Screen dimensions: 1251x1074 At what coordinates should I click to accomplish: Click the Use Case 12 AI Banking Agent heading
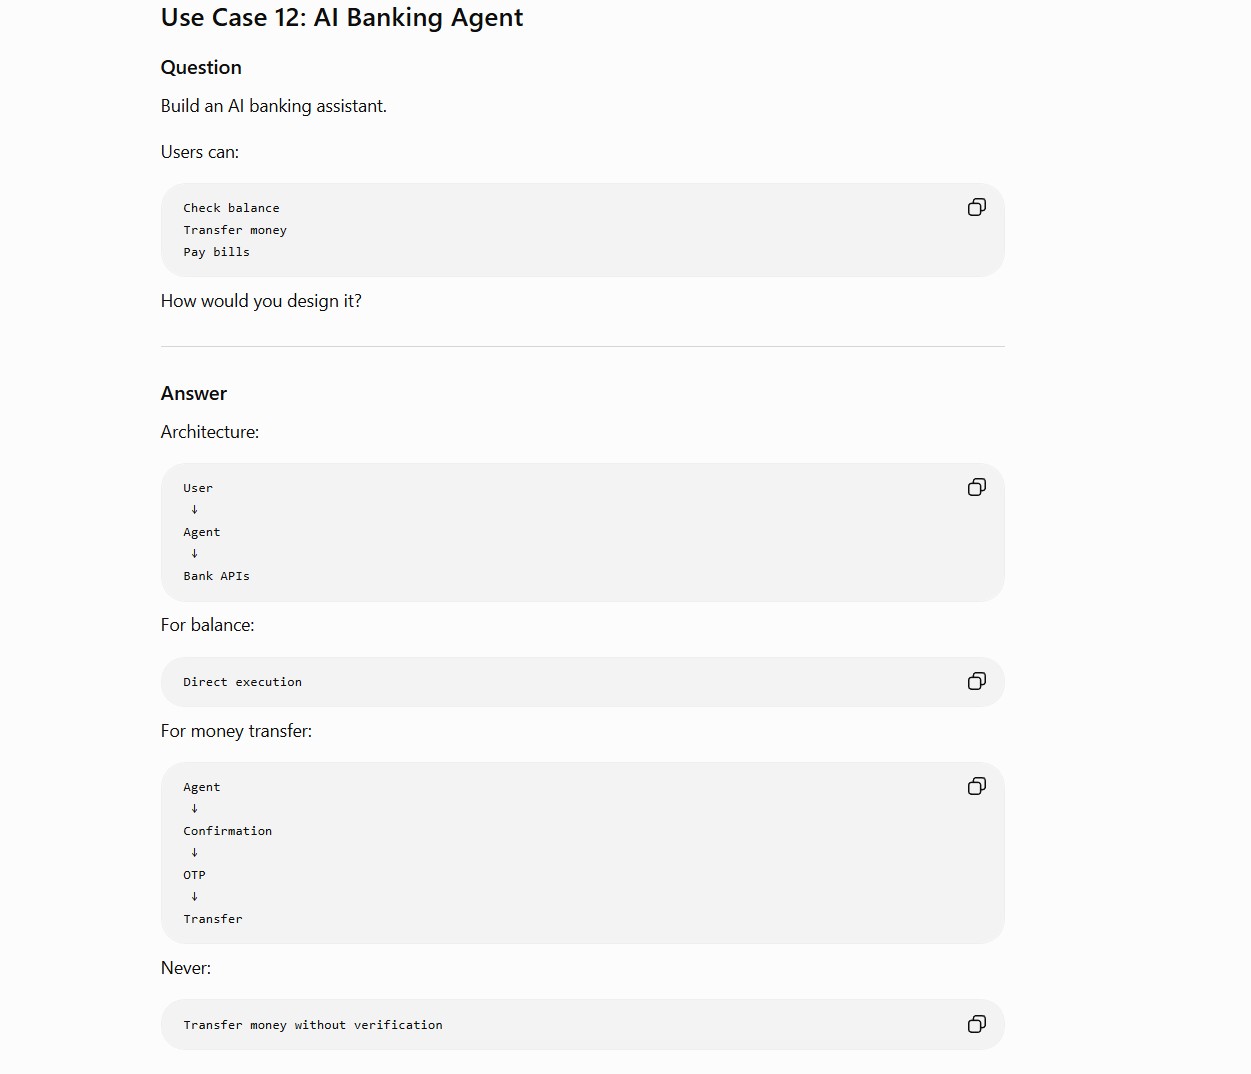point(342,18)
